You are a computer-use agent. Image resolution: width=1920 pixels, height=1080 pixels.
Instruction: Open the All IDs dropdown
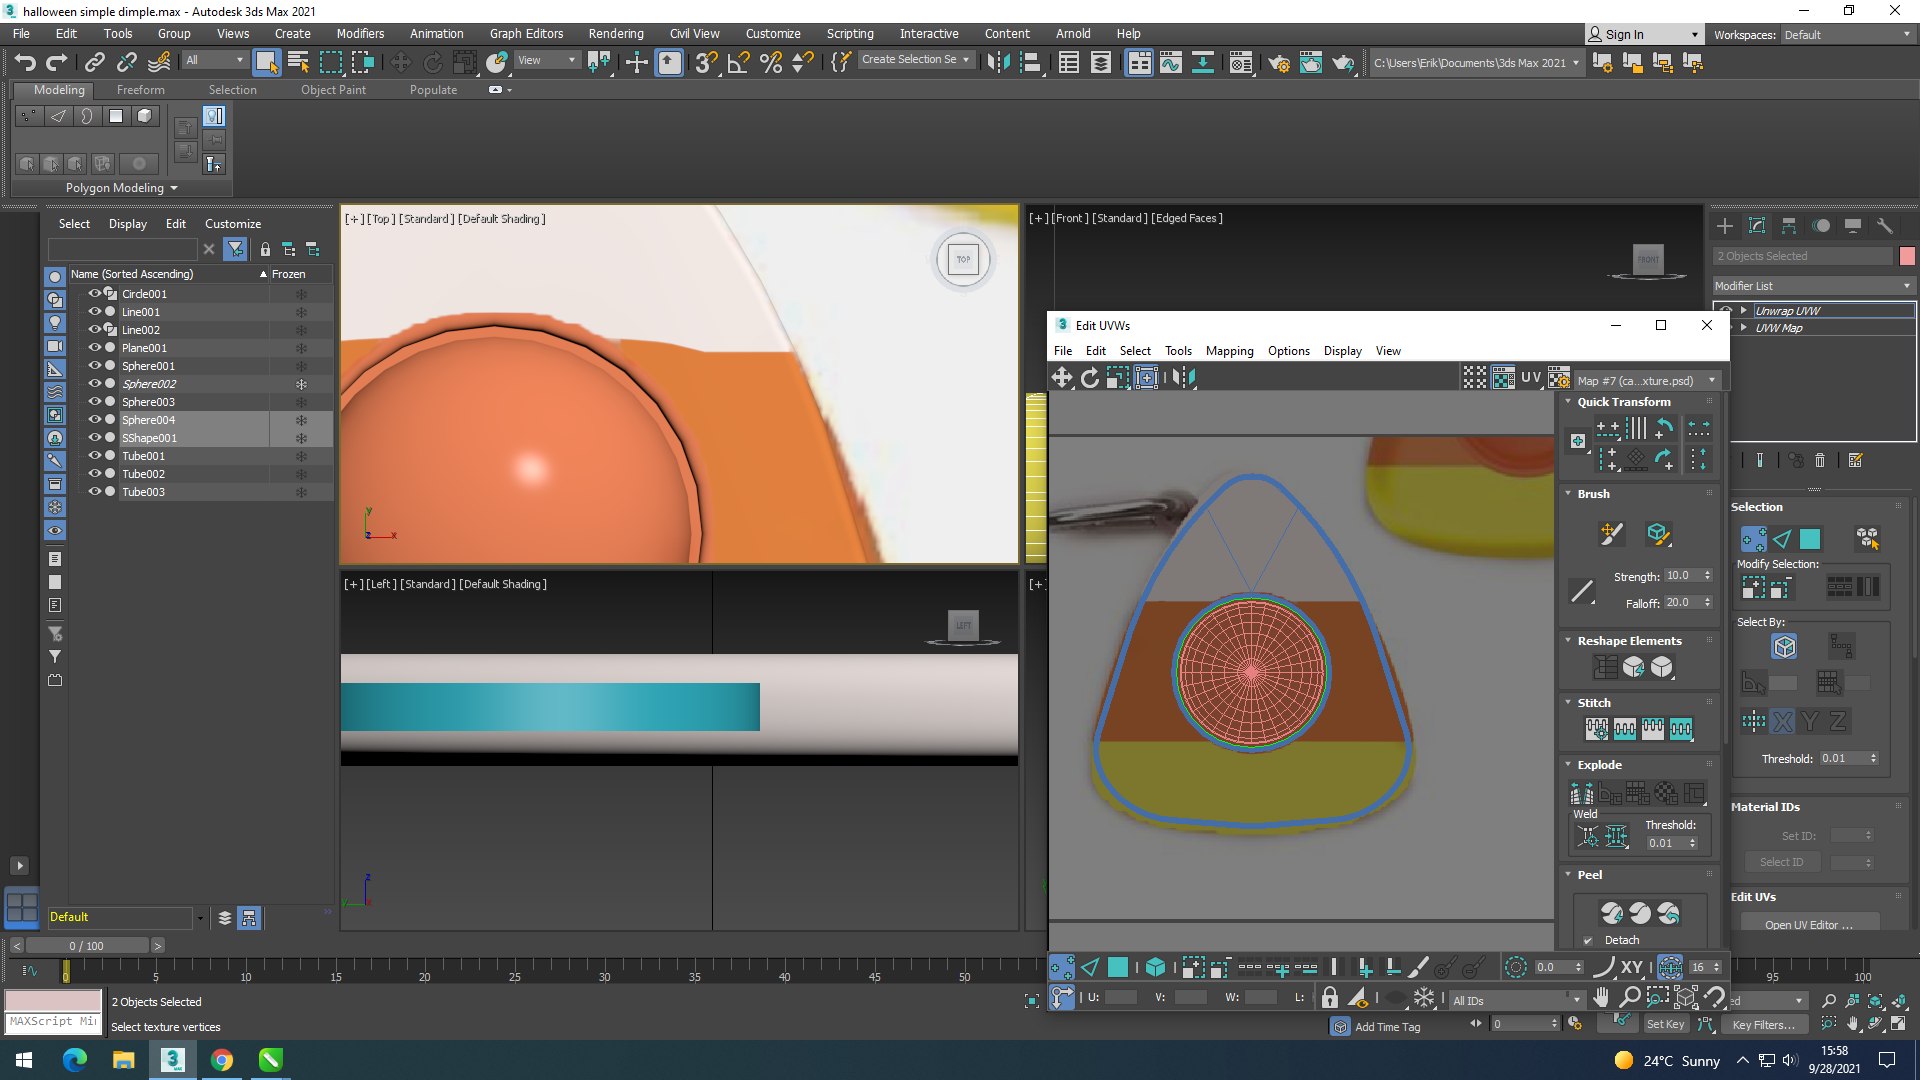point(1516,1000)
